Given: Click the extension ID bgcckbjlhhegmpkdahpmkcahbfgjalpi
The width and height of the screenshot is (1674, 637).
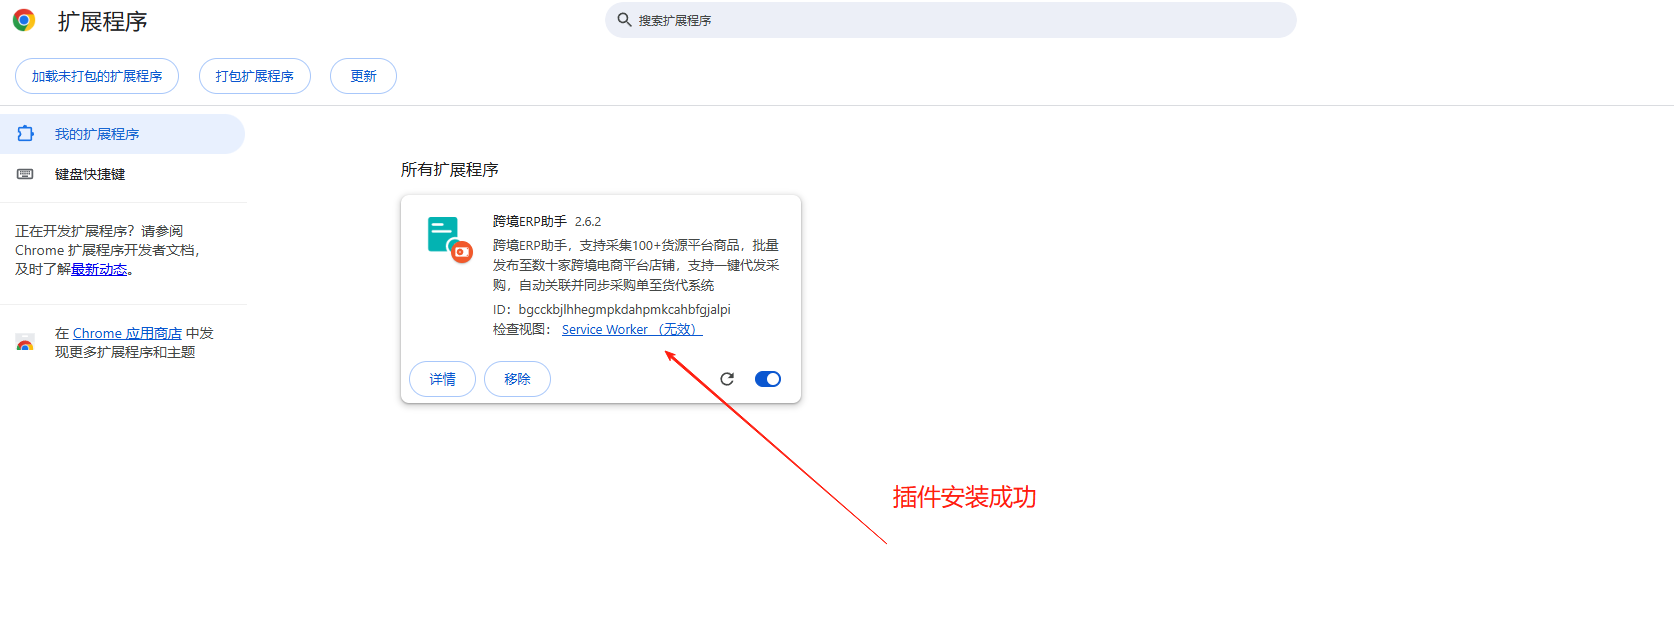Looking at the screenshot, I should pos(625,310).
